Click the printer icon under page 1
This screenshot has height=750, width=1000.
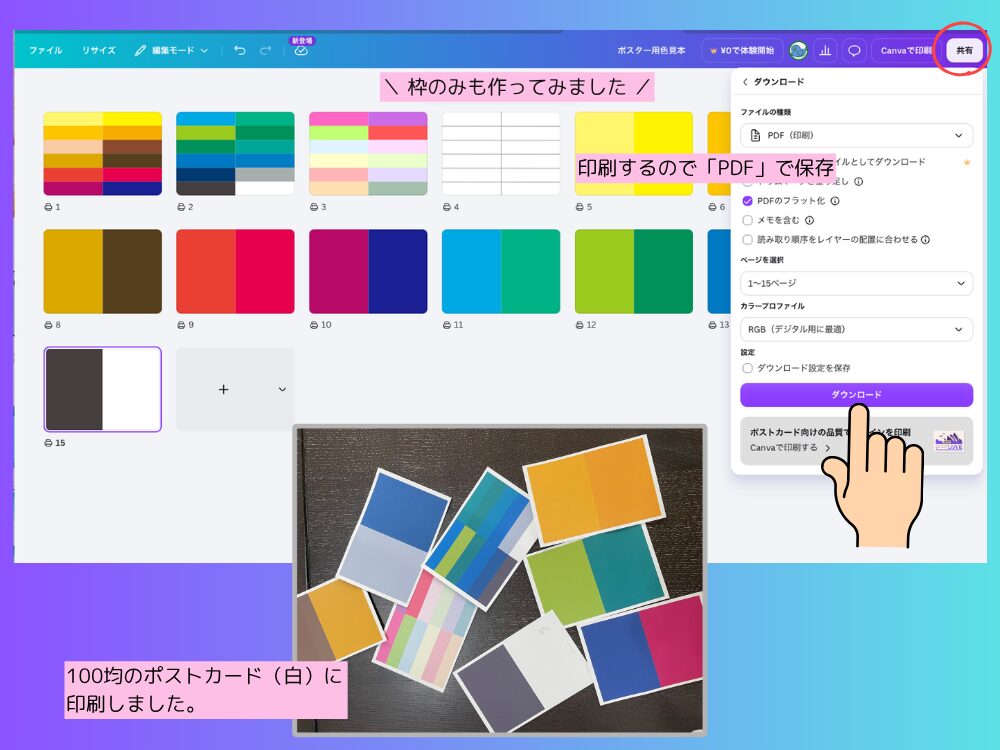pyautogui.click(x=48, y=207)
